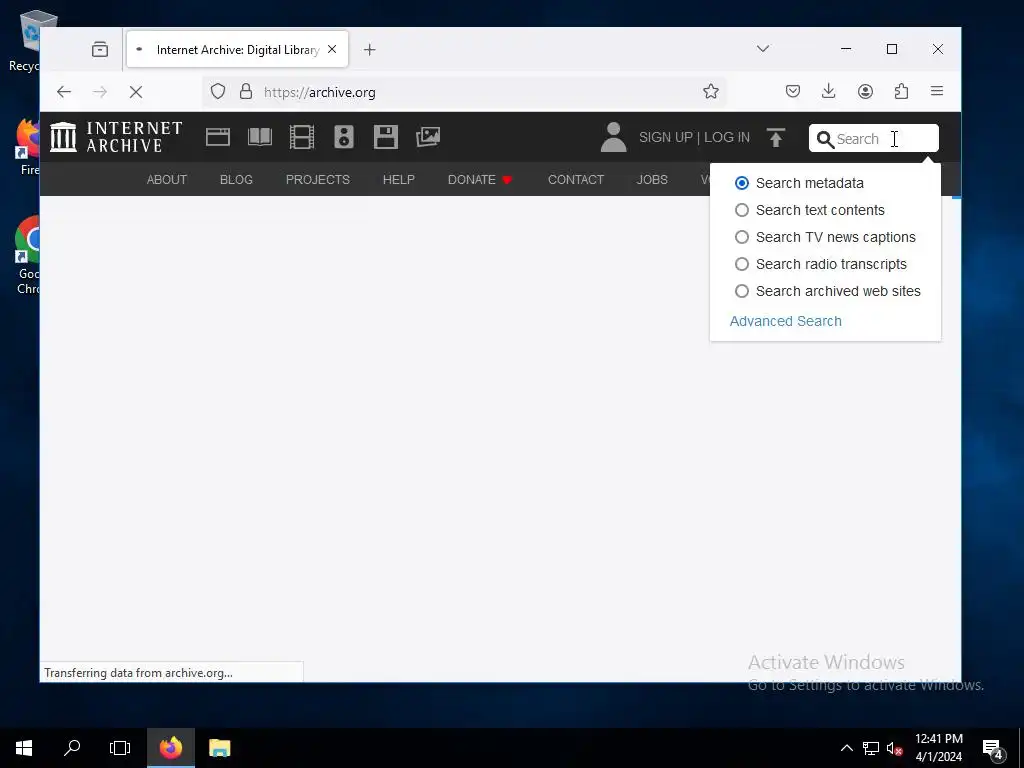1024x768 pixels.
Task: Open the JOBS menu item
Action: [x=652, y=180]
